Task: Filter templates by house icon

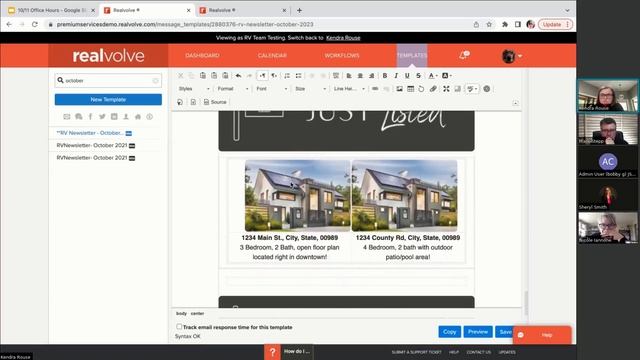Action: pos(138,117)
